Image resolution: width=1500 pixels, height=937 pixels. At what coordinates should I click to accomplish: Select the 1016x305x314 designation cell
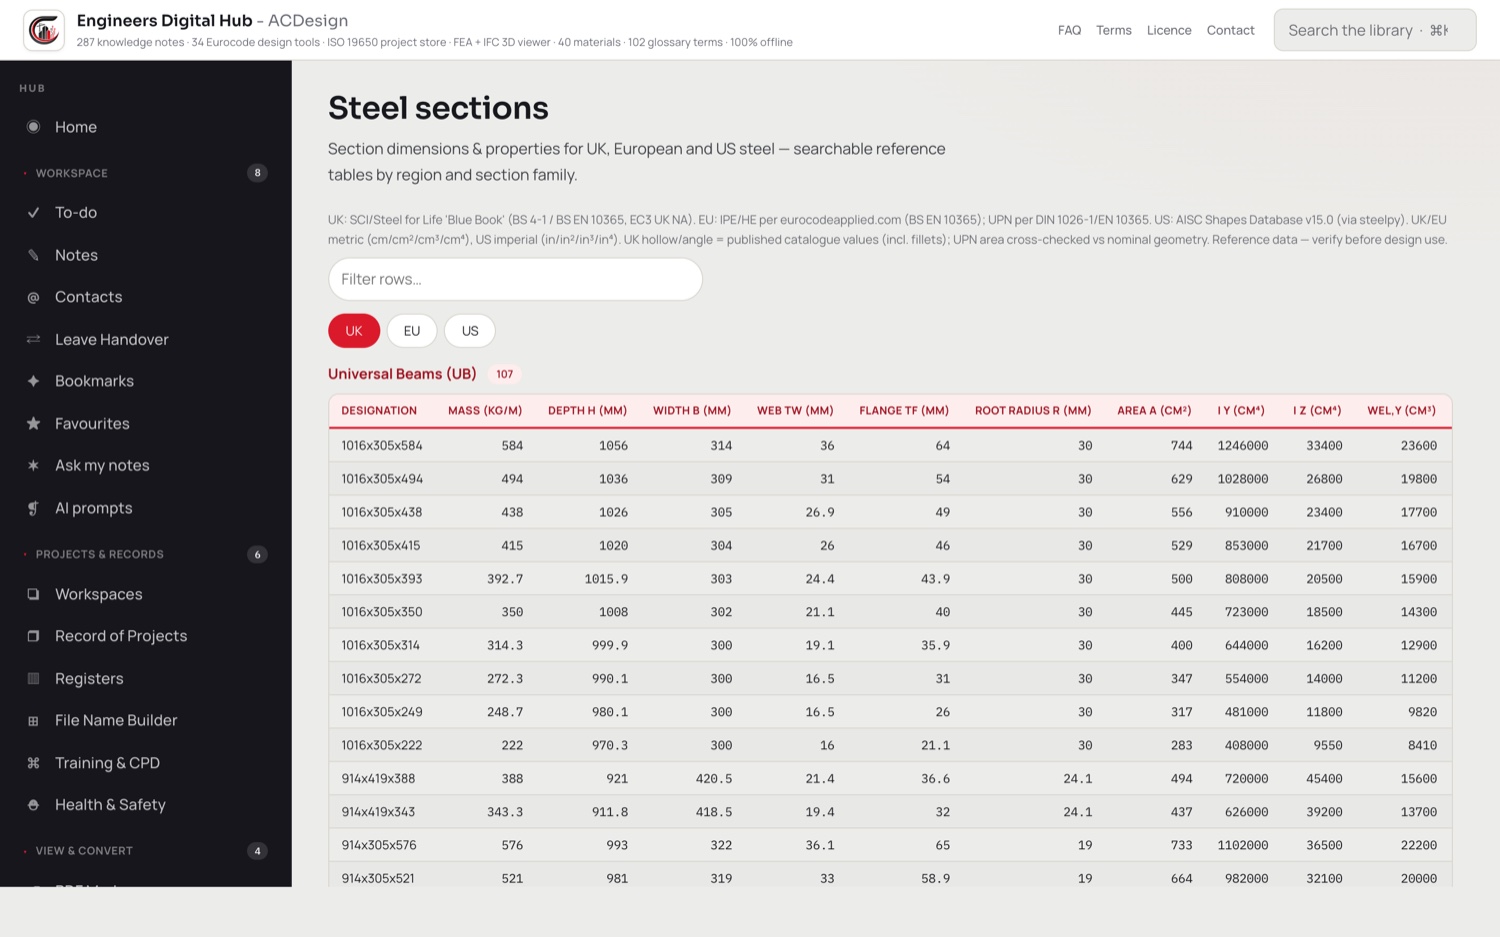click(x=381, y=645)
